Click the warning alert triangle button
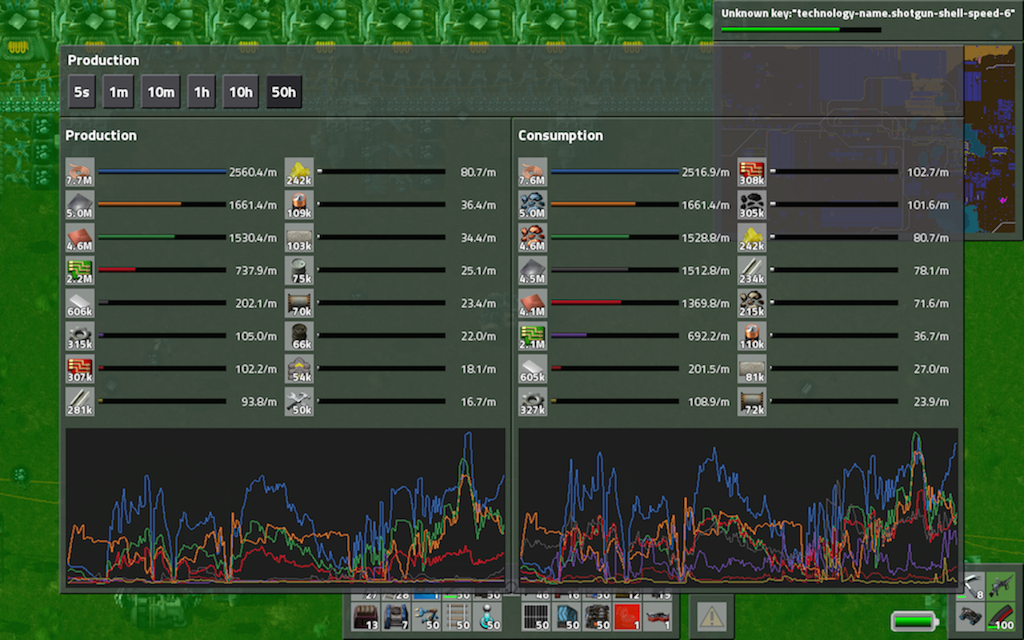This screenshot has height=640, width=1024. click(712, 616)
